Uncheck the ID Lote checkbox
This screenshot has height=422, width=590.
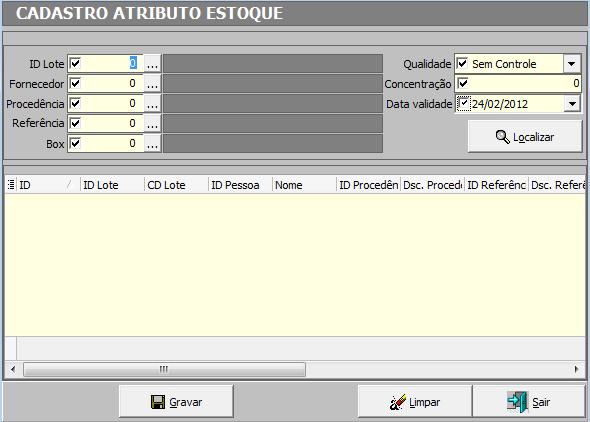(x=75, y=63)
